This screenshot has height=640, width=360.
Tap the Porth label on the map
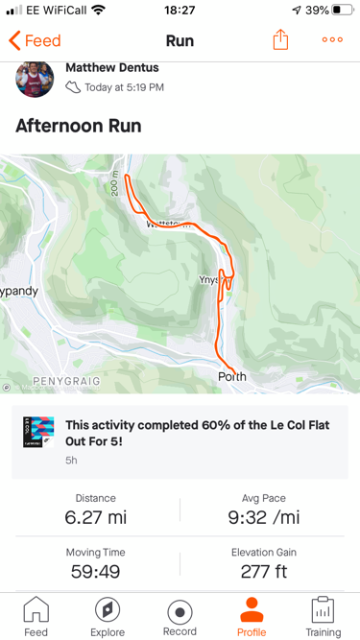[x=232, y=376]
